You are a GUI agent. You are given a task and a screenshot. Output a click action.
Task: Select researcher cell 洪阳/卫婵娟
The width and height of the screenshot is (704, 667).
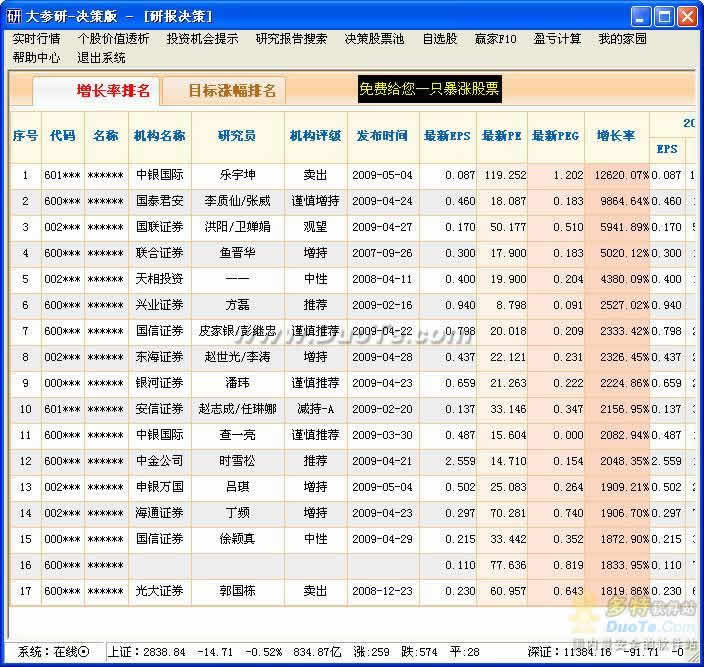point(238,227)
